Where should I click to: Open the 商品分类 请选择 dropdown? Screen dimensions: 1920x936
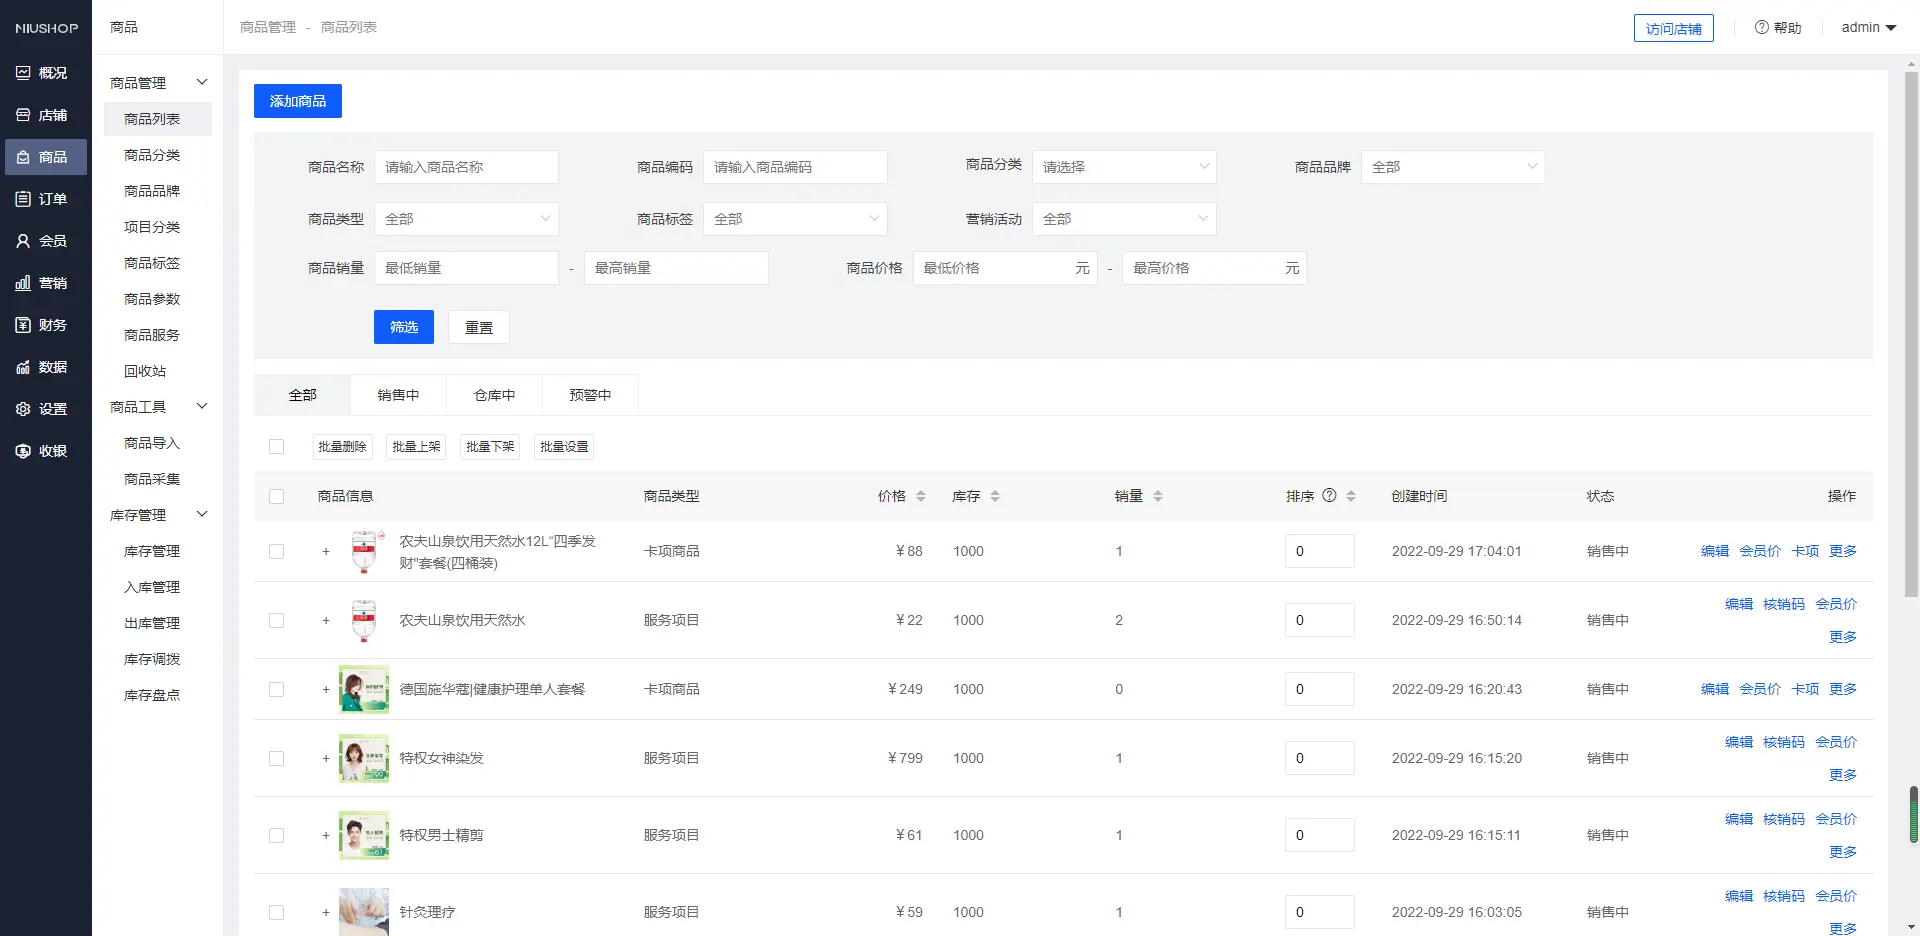coord(1123,167)
